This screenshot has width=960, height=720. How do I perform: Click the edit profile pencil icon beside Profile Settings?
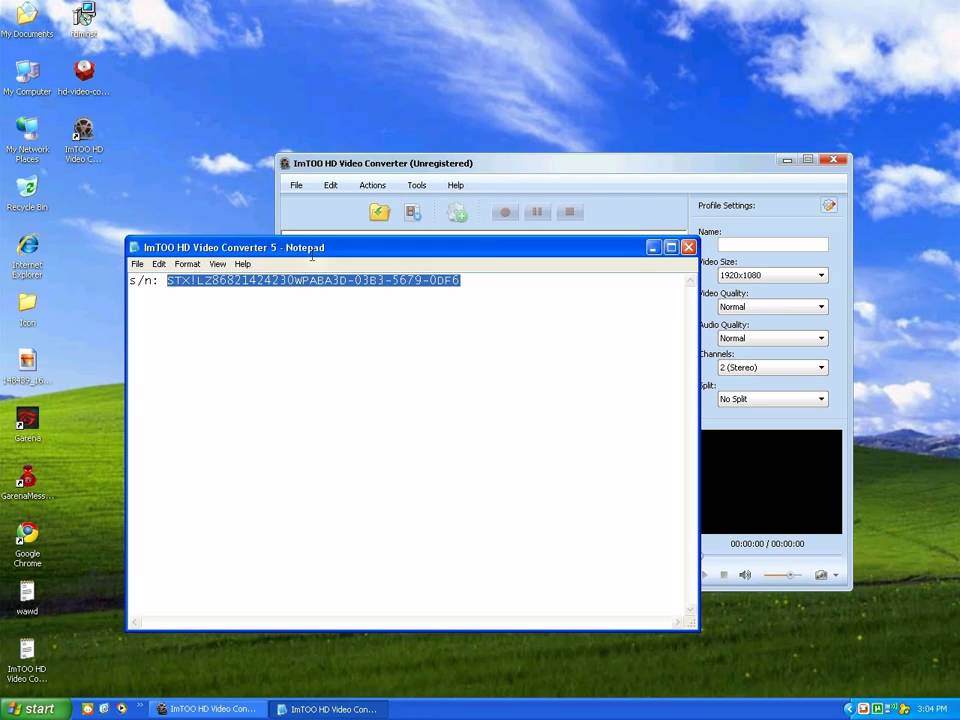click(829, 206)
